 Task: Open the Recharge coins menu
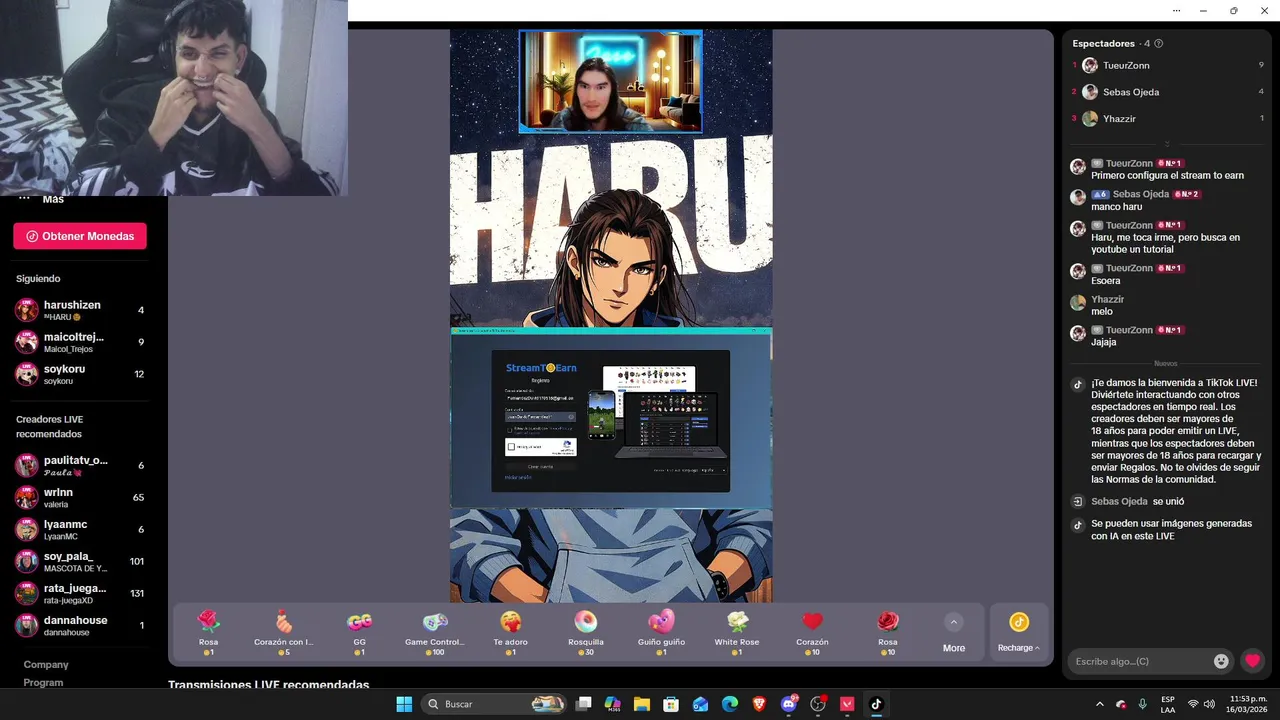coord(1018,633)
